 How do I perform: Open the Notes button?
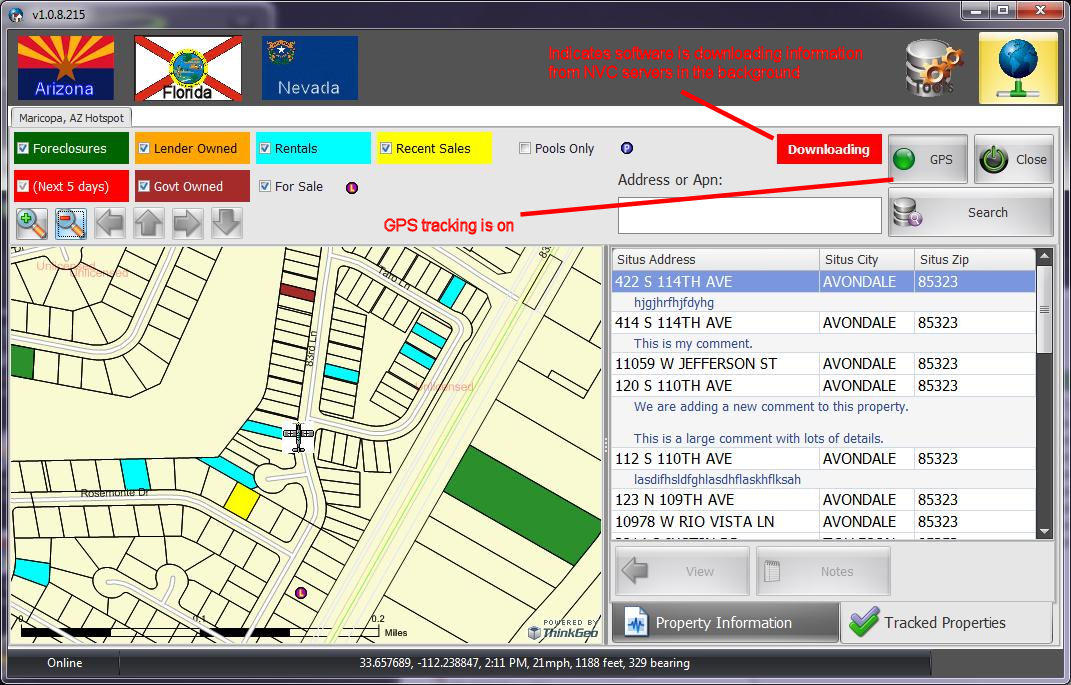click(x=823, y=571)
